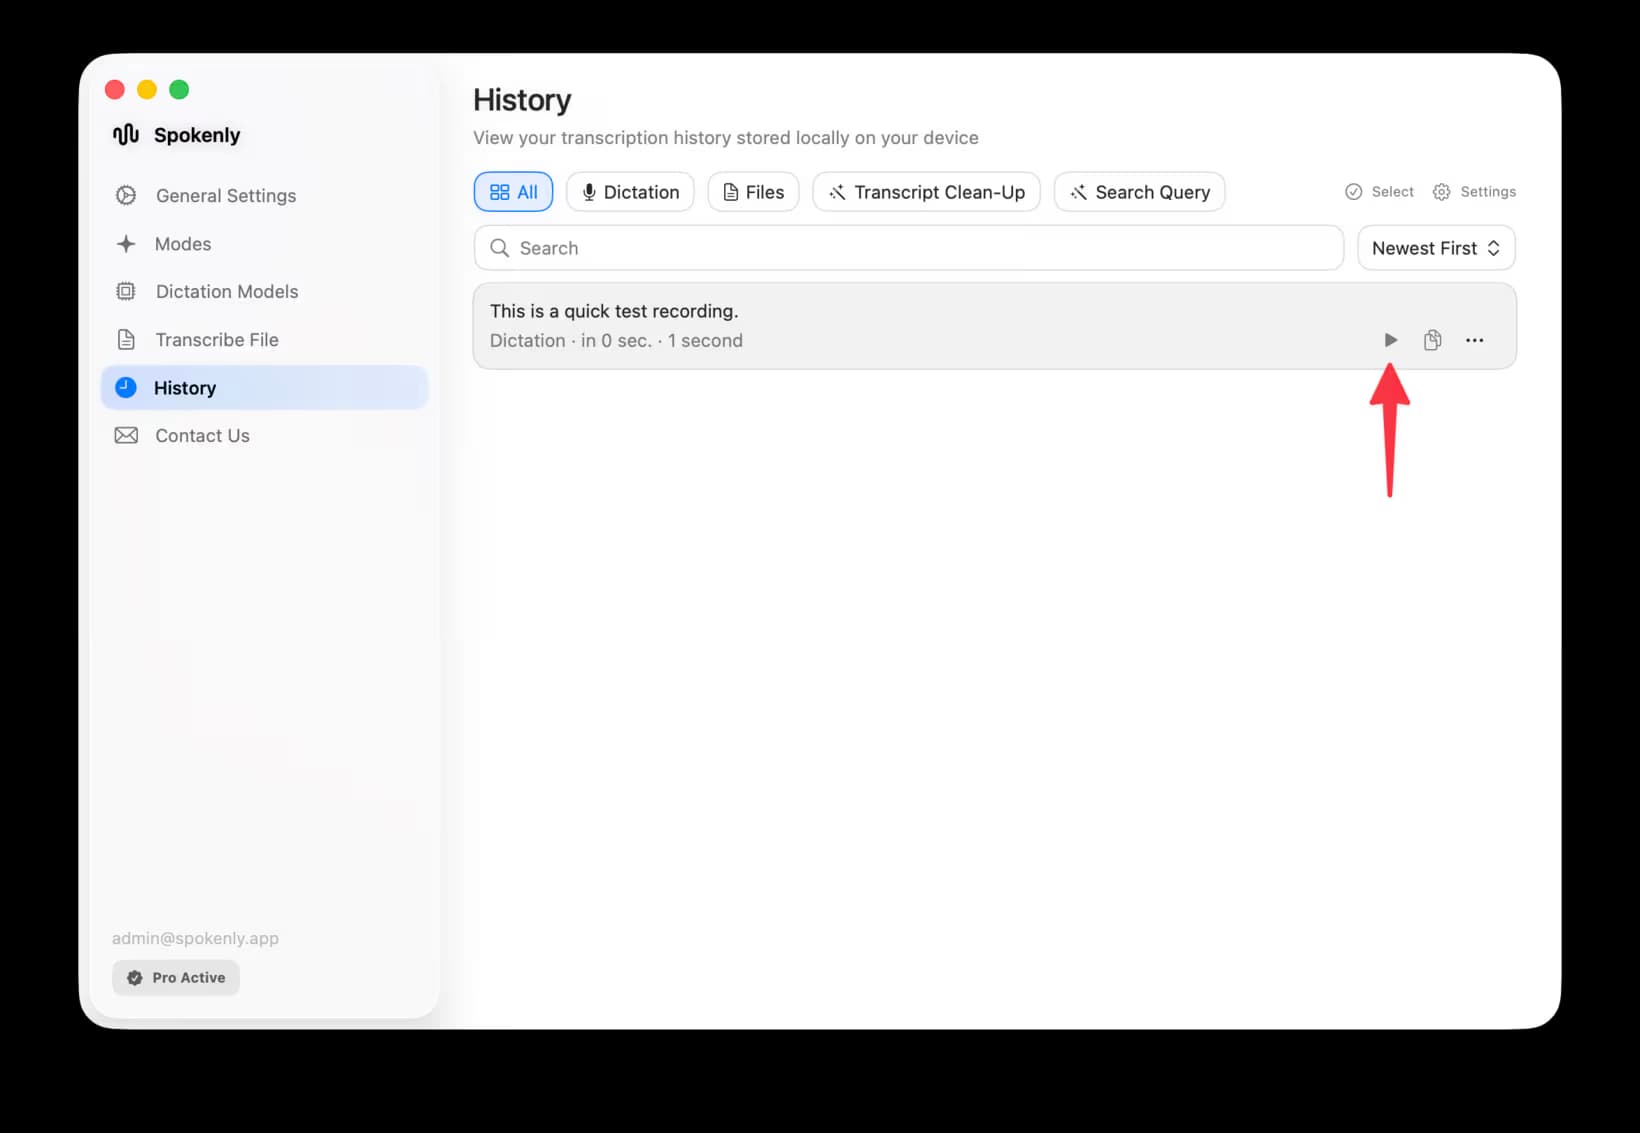
Task: Open the Newest First sort dropdown
Action: pos(1436,248)
